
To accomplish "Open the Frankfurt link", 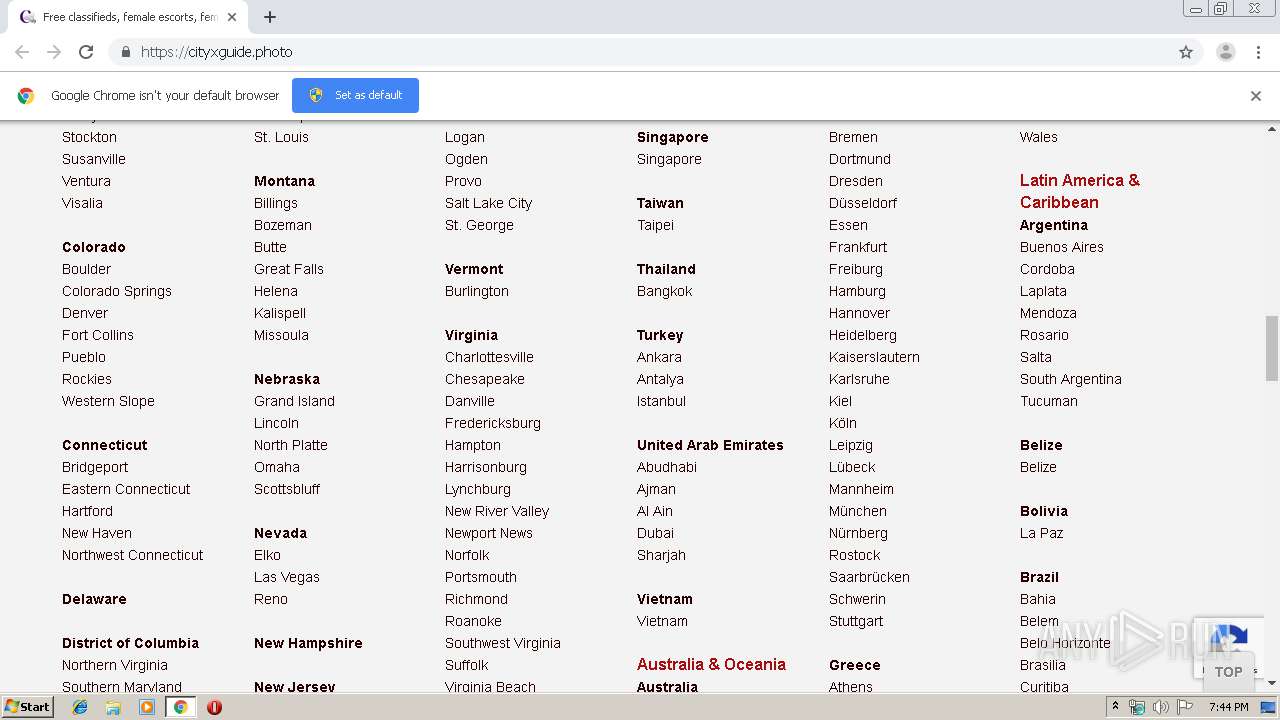I will [858, 247].
